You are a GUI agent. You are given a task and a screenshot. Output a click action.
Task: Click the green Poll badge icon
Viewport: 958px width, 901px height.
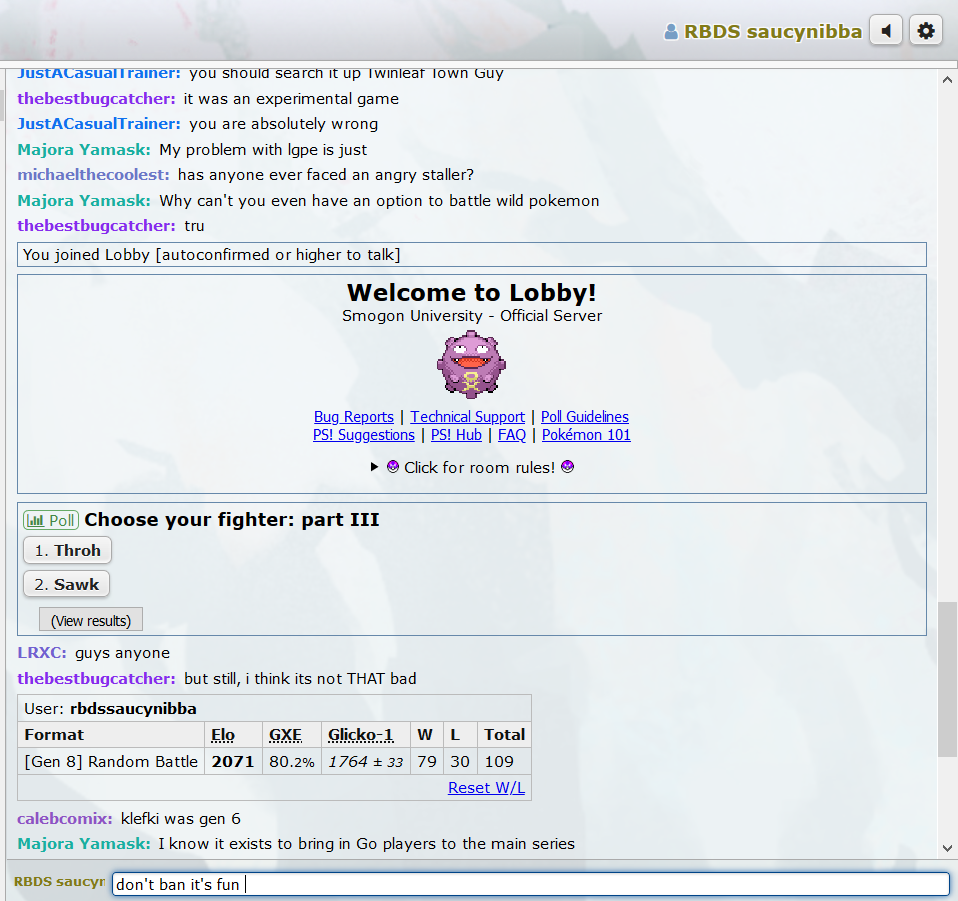[51, 520]
